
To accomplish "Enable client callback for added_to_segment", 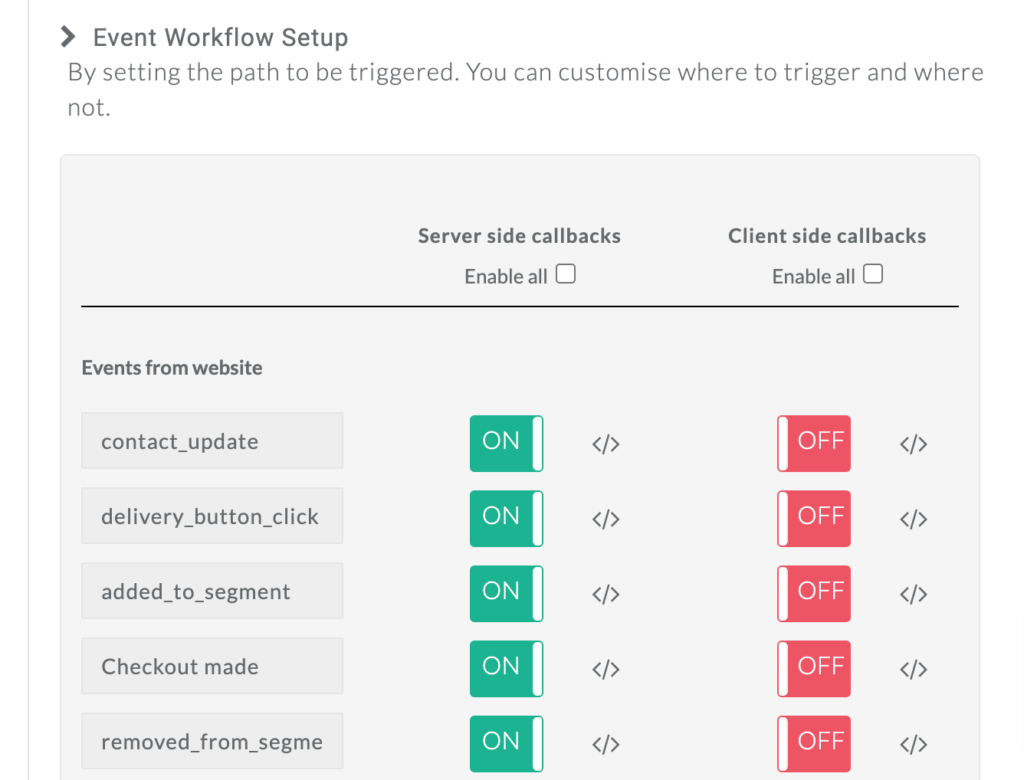I will (814, 593).
